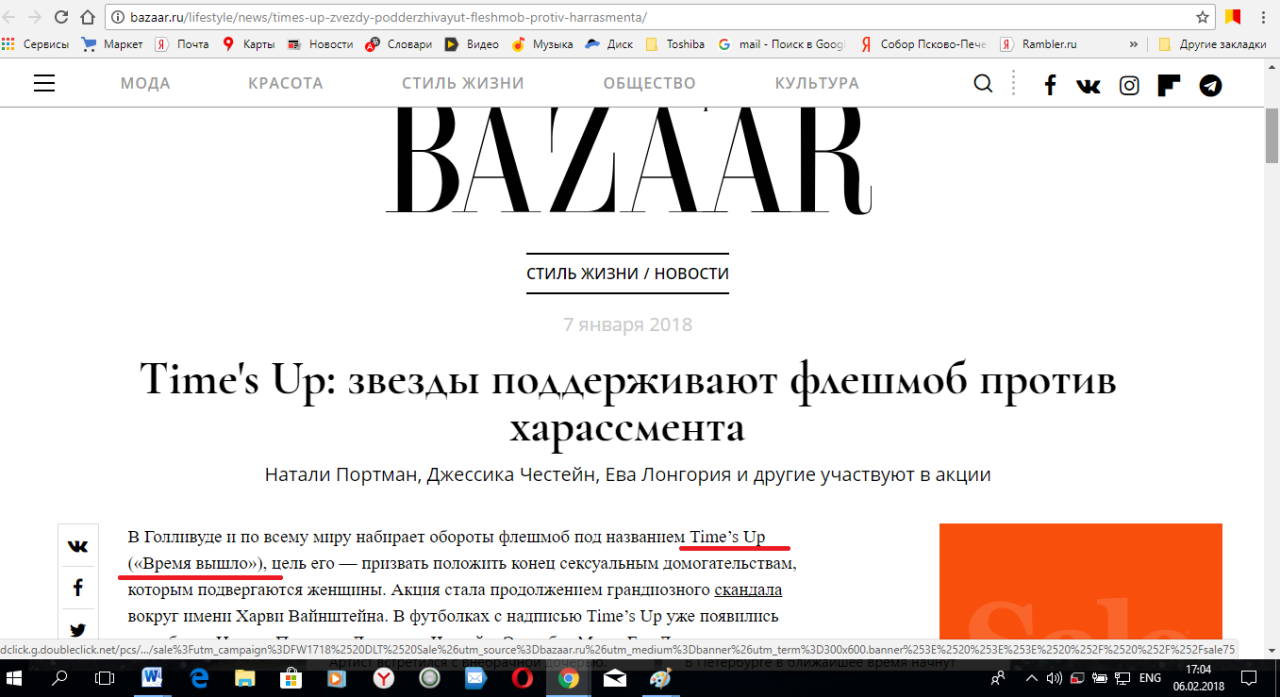Open Bazaar's Instagram from header

[1129, 85]
